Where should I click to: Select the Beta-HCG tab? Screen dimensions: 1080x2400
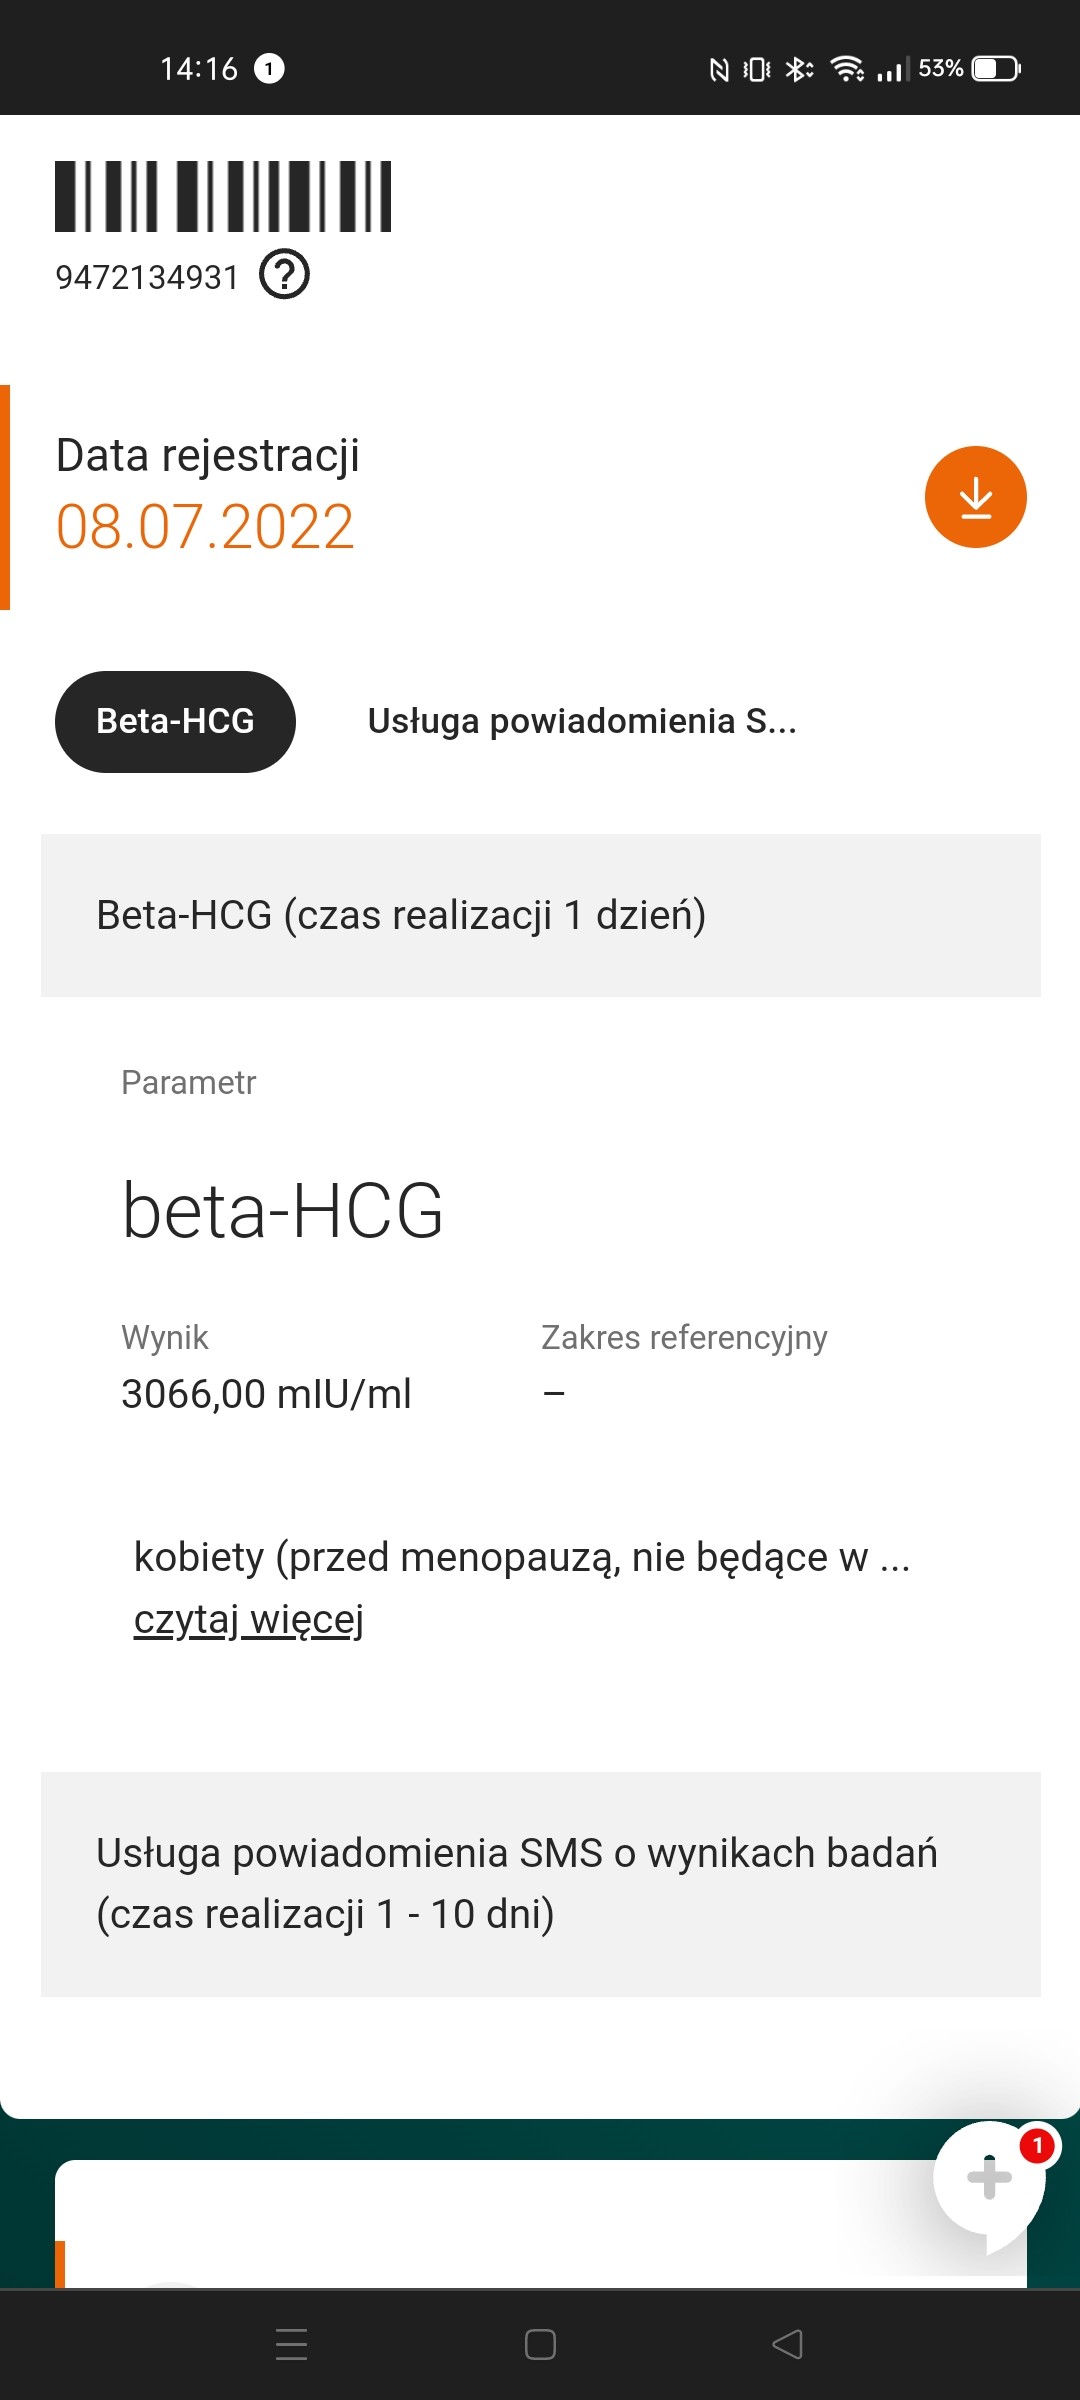coord(175,721)
